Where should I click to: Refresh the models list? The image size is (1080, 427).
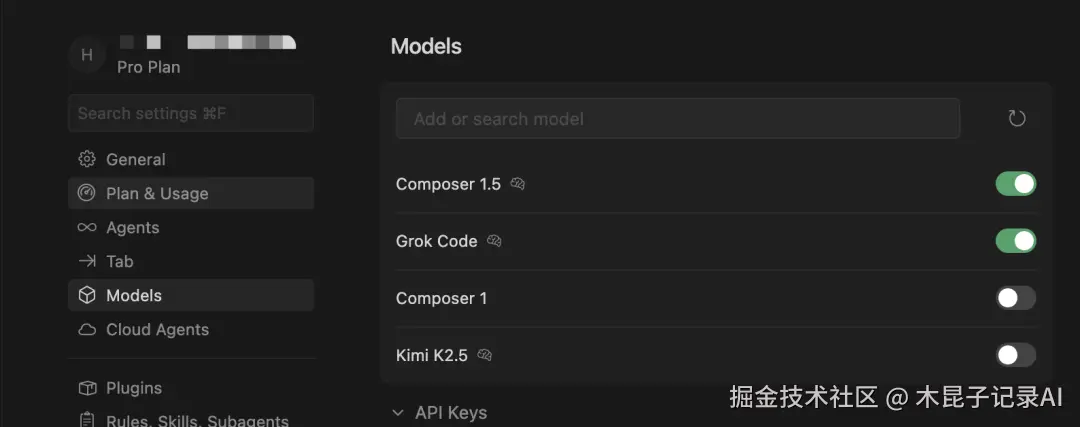coord(1017,119)
